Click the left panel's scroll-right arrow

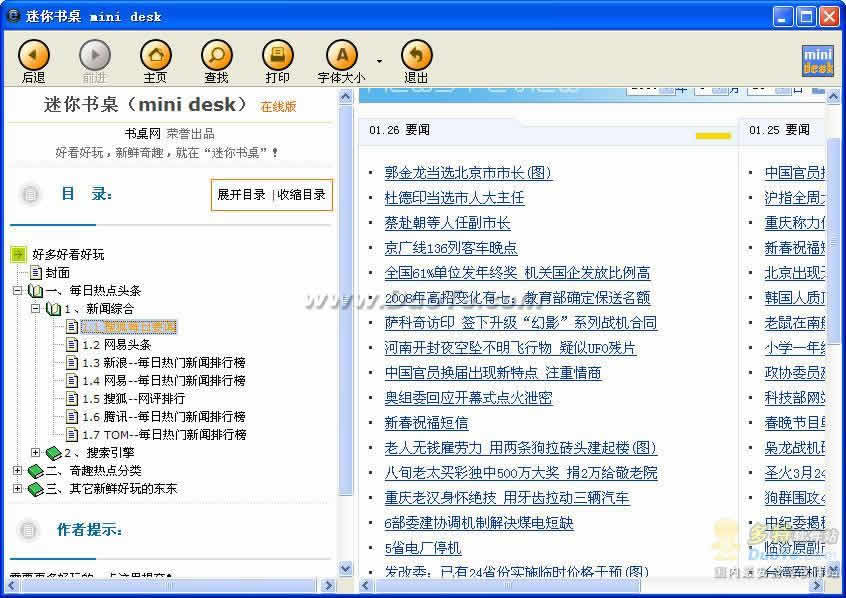coord(328,586)
